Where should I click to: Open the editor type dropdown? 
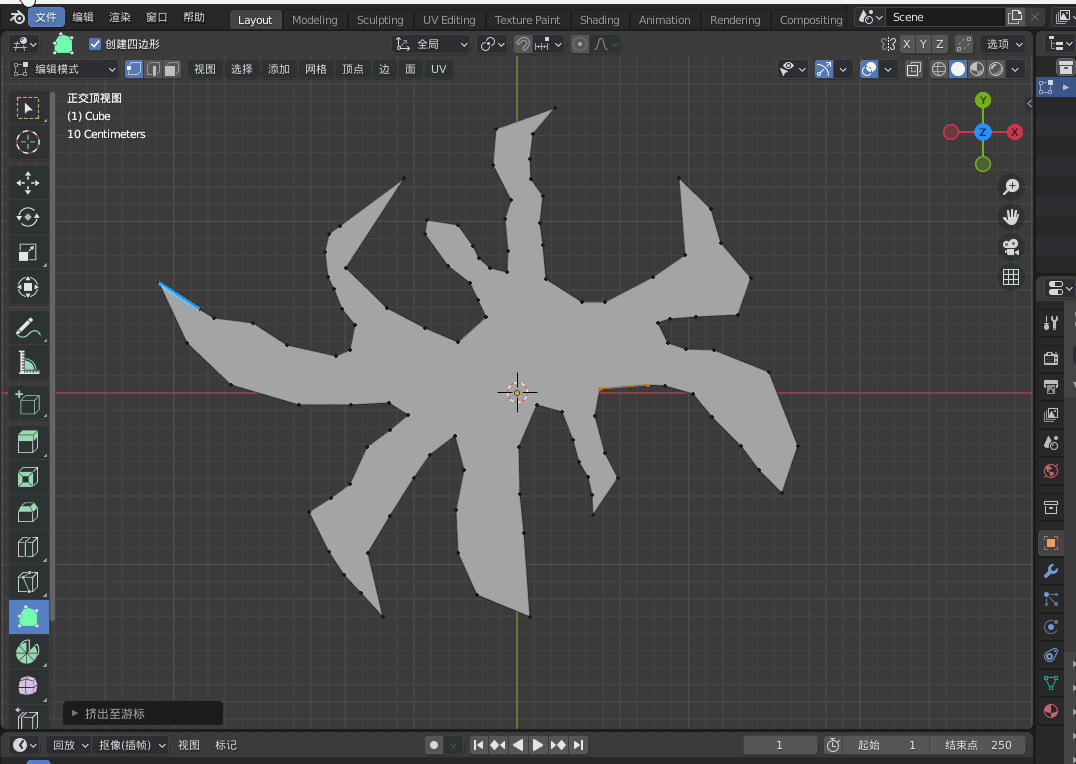click(x=24, y=745)
